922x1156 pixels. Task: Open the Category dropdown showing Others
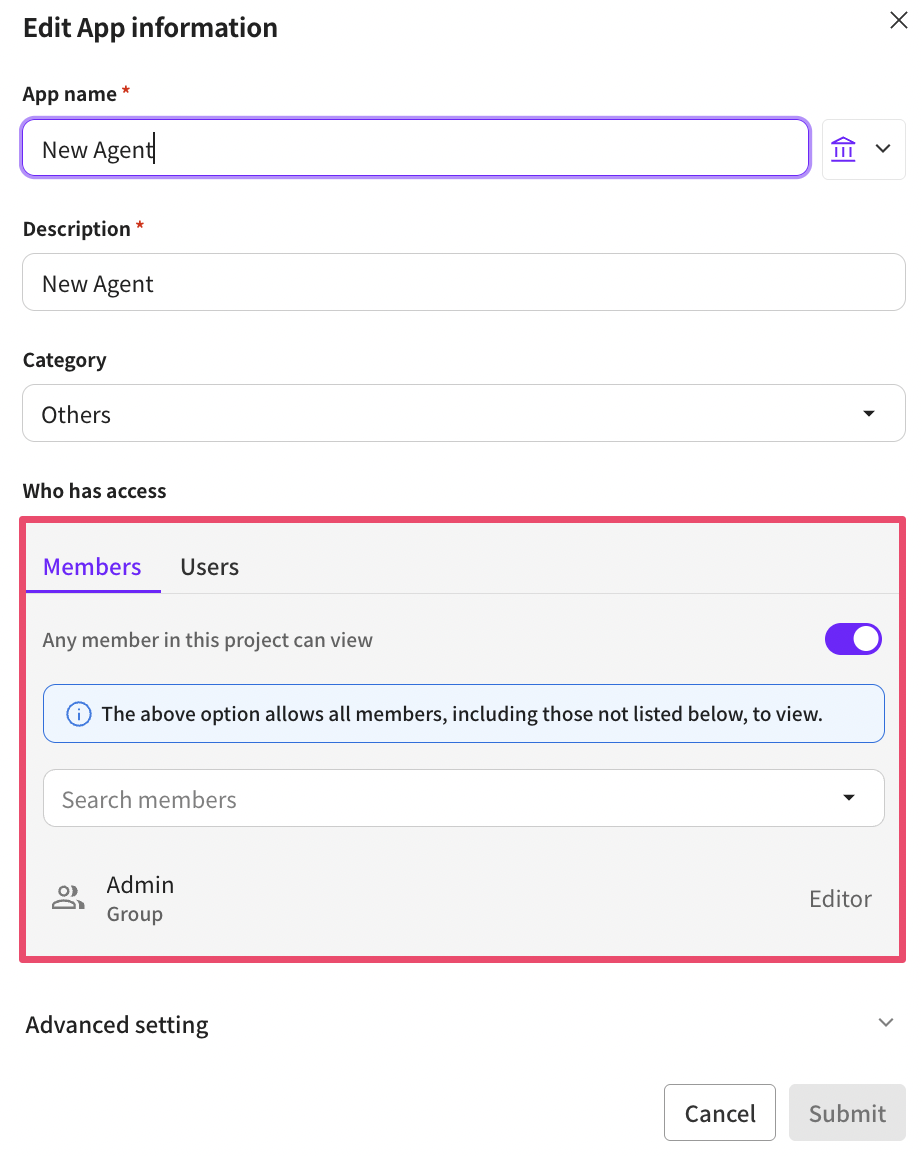tap(440, 414)
